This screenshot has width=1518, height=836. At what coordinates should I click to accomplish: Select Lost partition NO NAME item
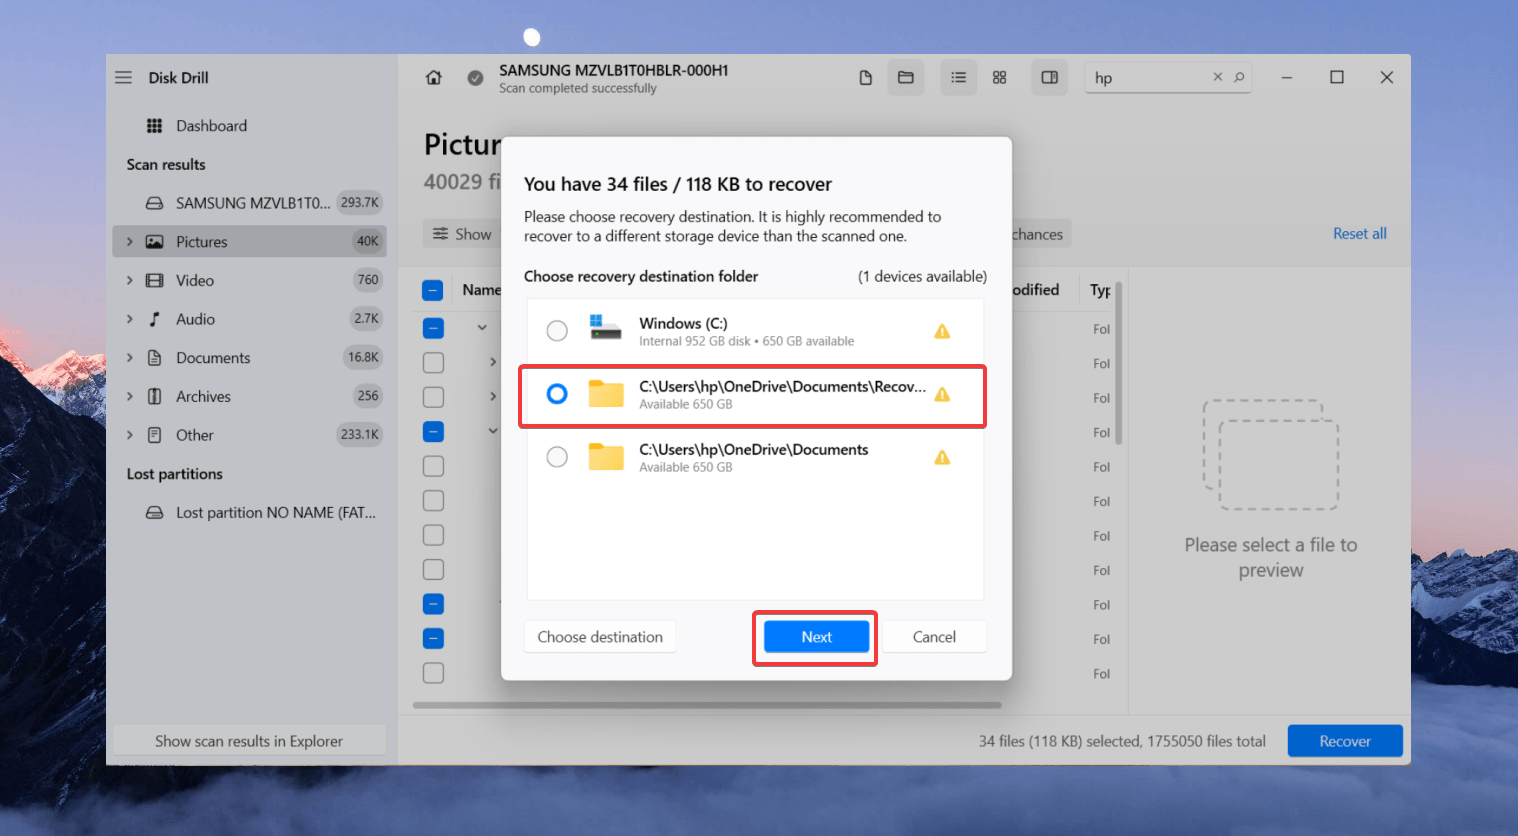(249, 513)
